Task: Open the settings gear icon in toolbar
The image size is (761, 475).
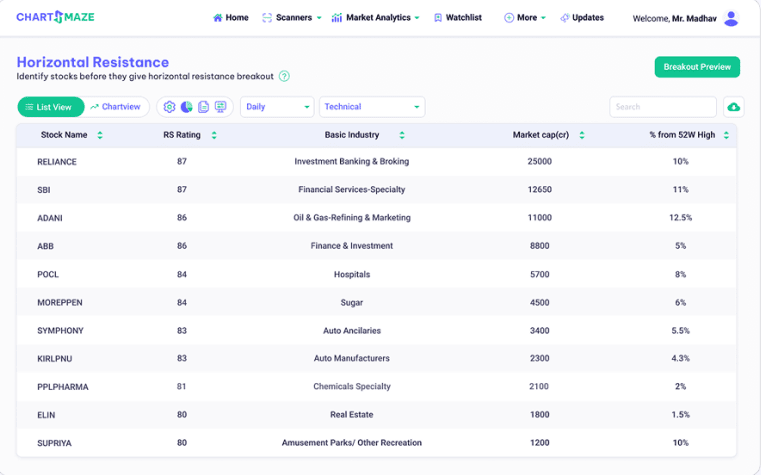Action: tap(169, 107)
